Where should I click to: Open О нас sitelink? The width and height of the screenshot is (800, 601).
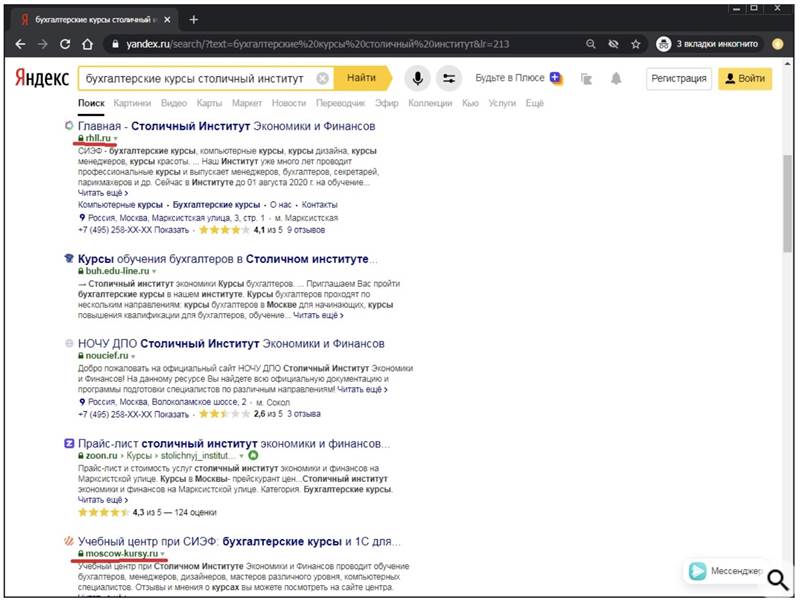click(281, 205)
